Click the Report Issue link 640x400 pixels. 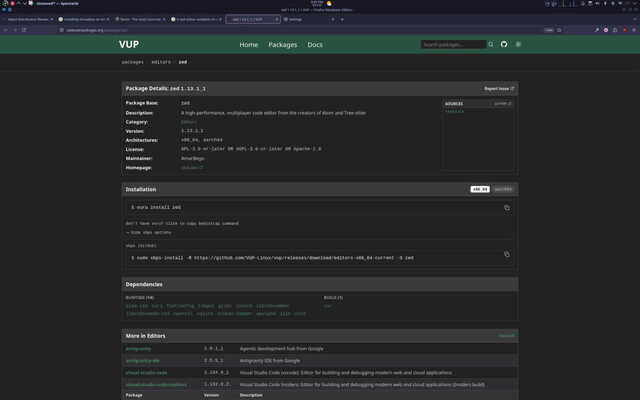[x=499, y=89]
